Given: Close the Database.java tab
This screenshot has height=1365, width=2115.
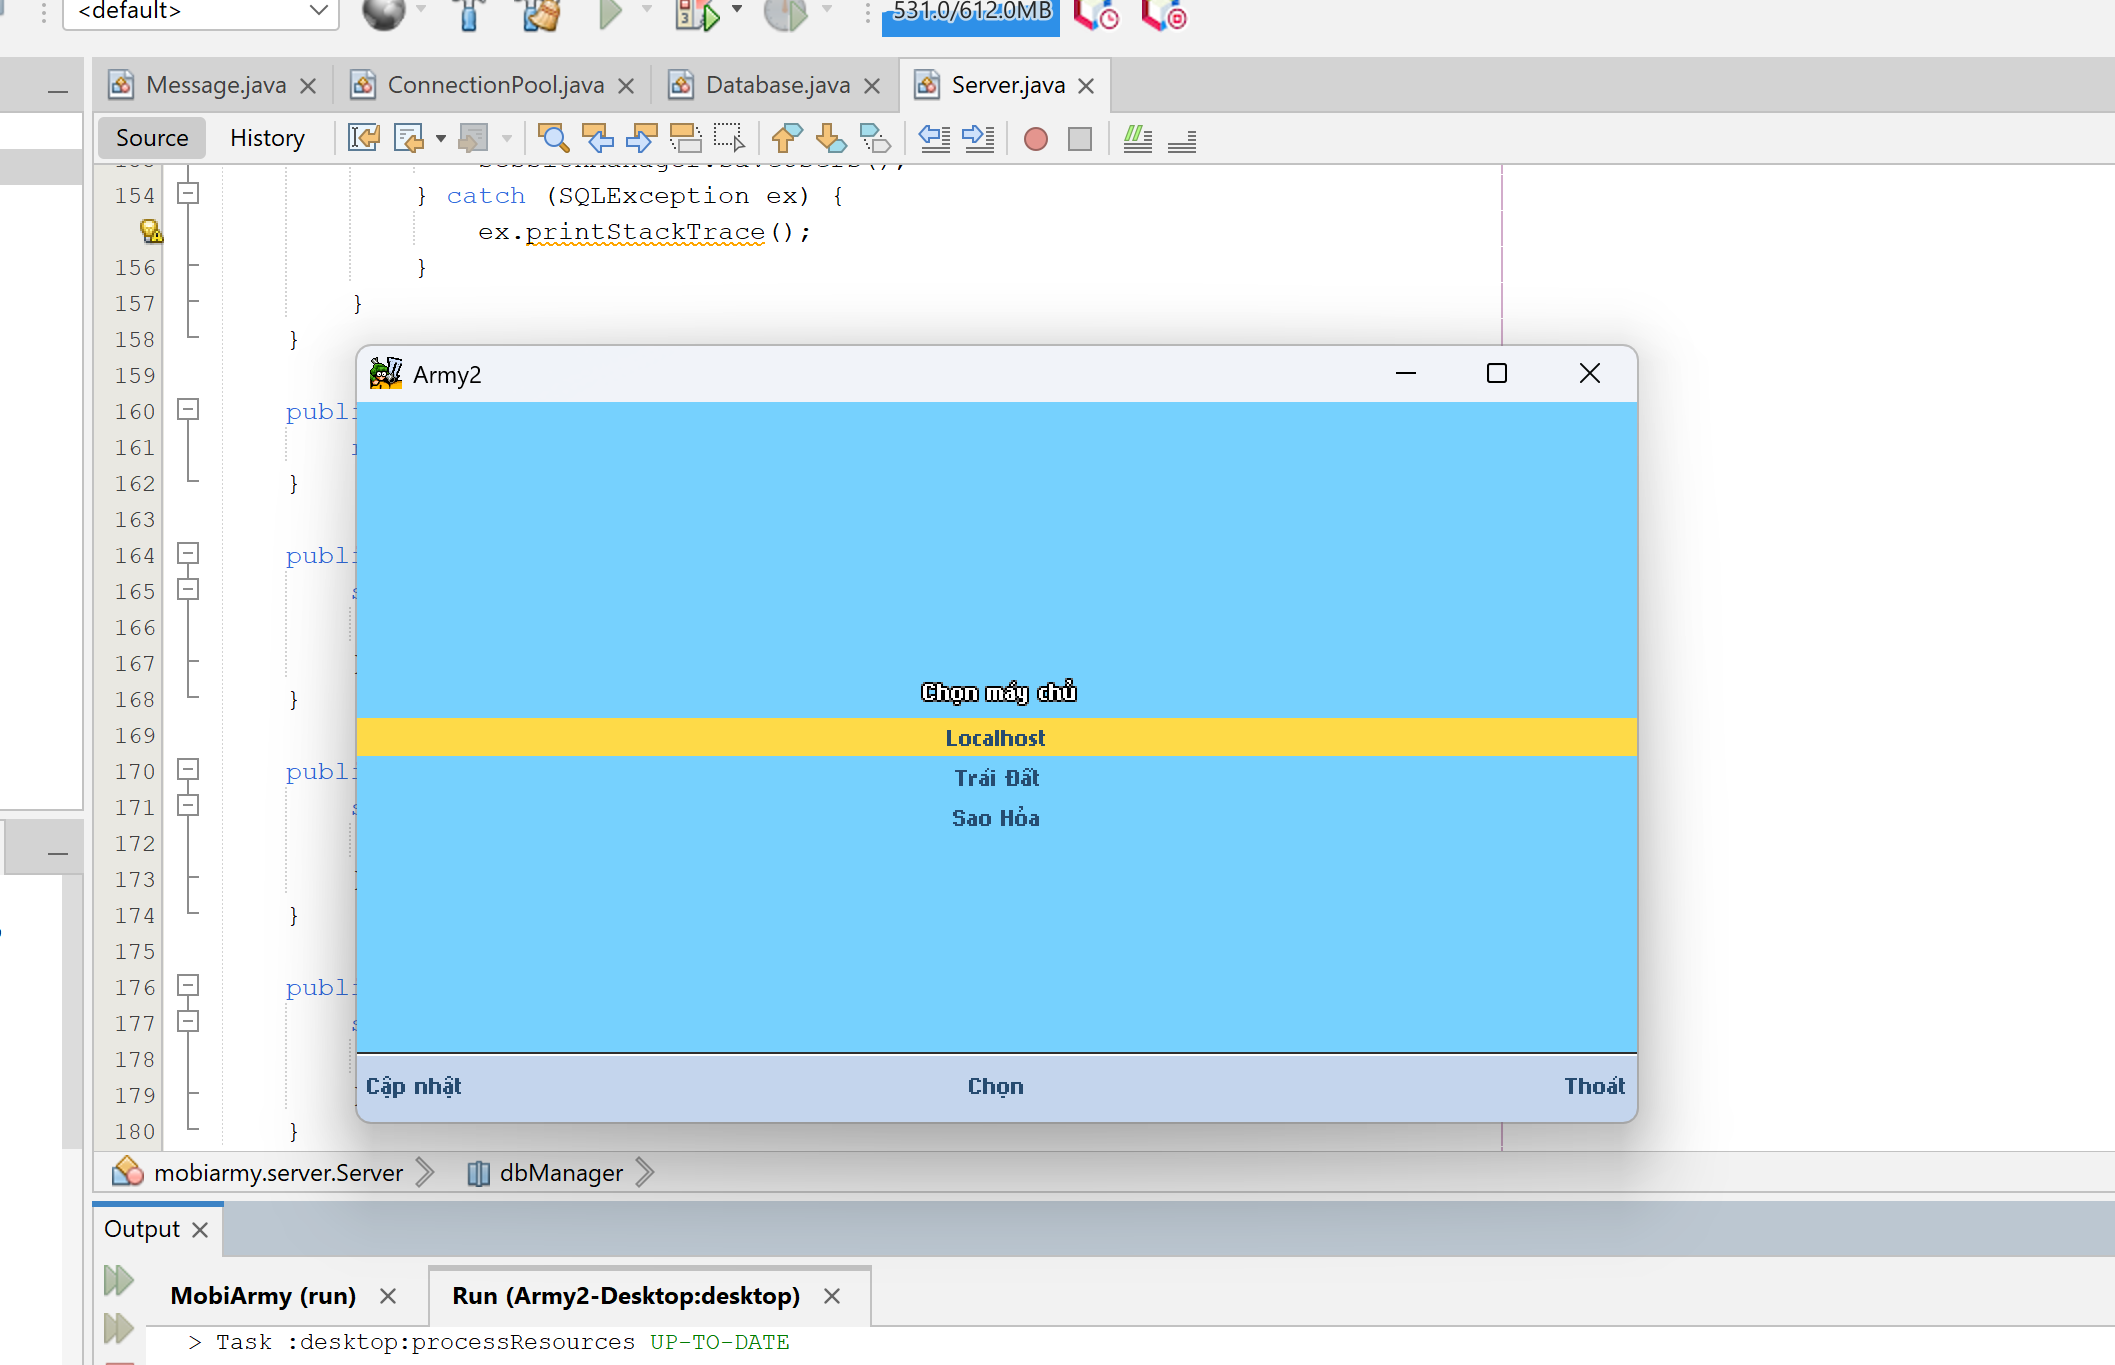Looking at the screenshot, I should click(872, 86).
